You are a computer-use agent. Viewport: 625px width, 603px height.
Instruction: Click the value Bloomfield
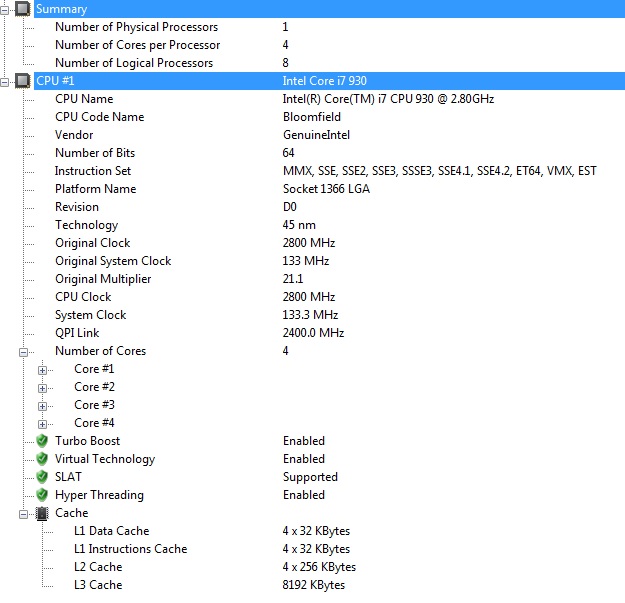coord(312,117)
